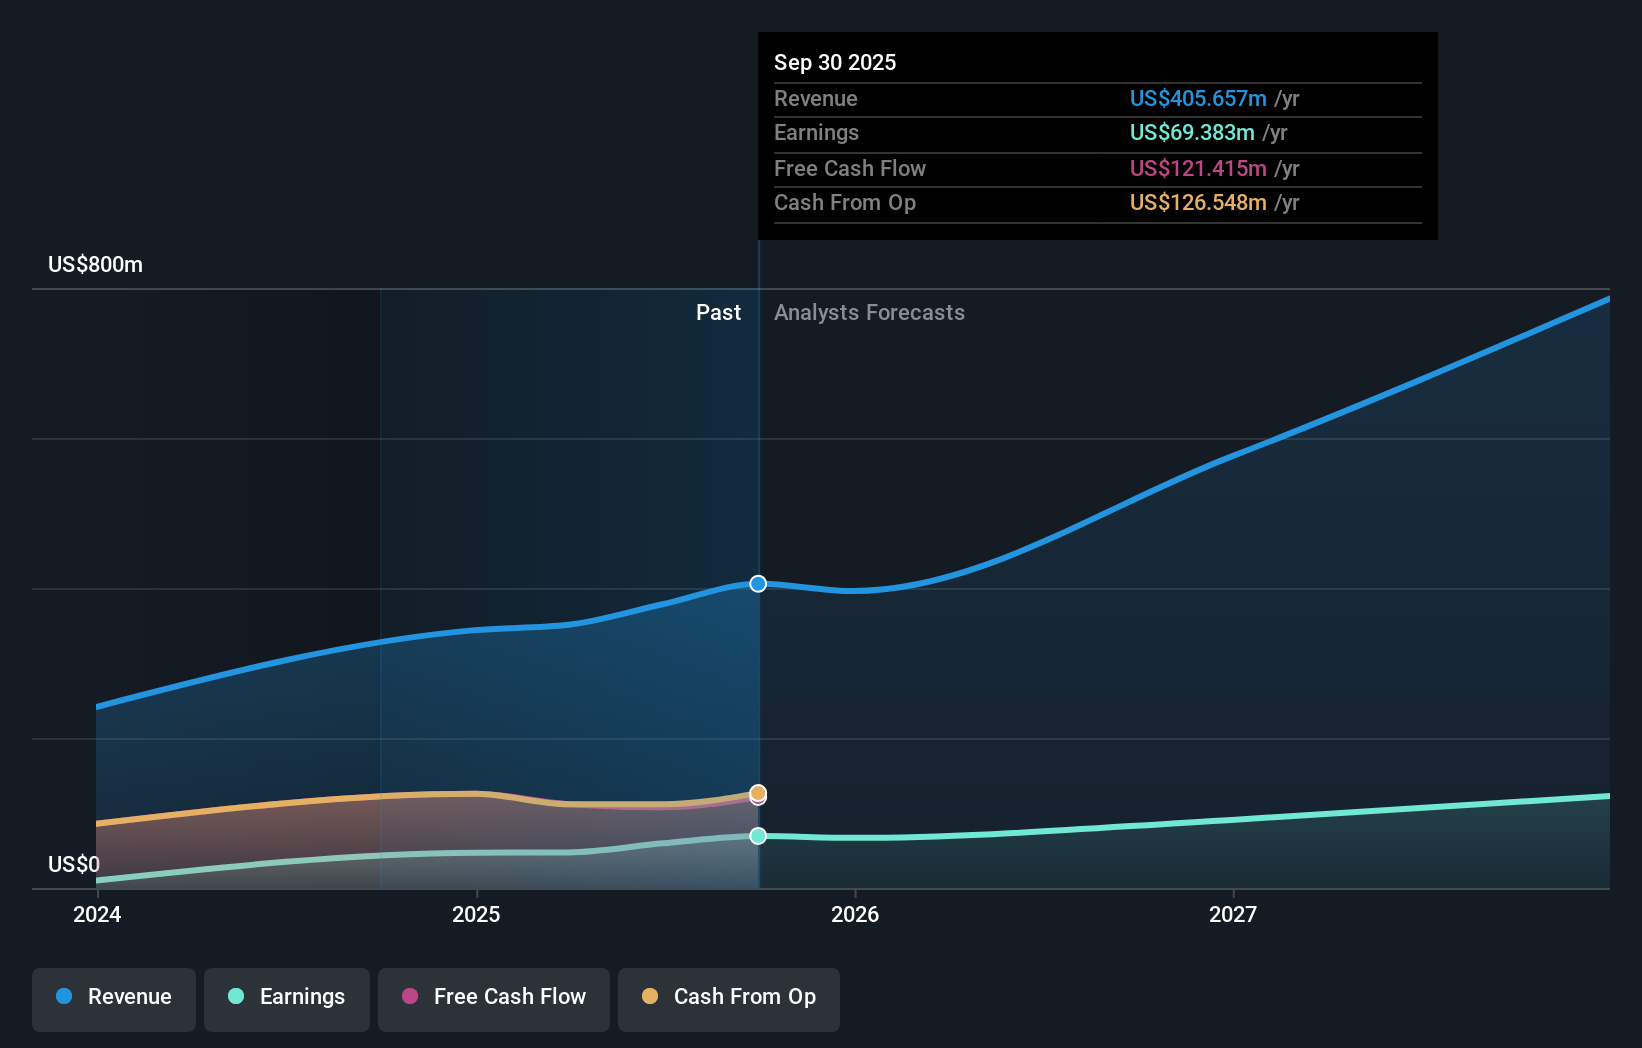1642x1048 pixels.
Task: Select the Past chart section label
Action: click(x=719, y=312)
